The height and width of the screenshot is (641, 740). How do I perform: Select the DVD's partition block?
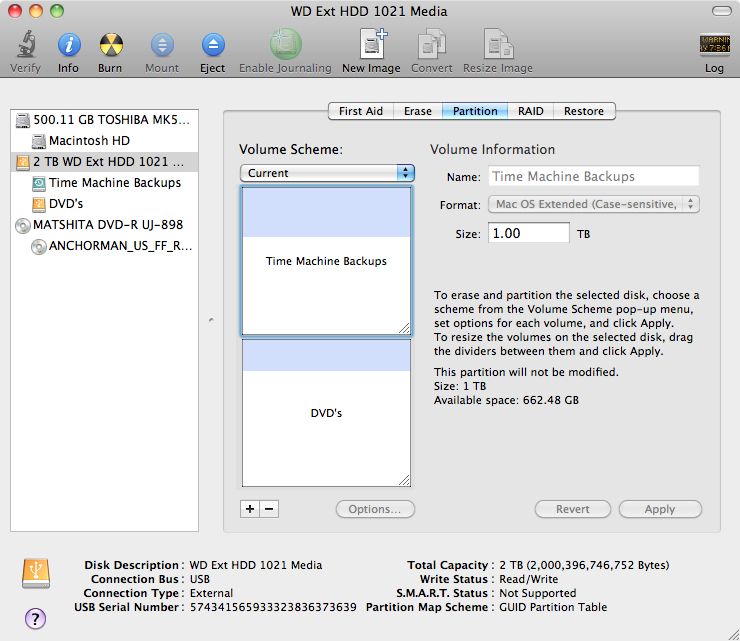(x=326, y=413)
